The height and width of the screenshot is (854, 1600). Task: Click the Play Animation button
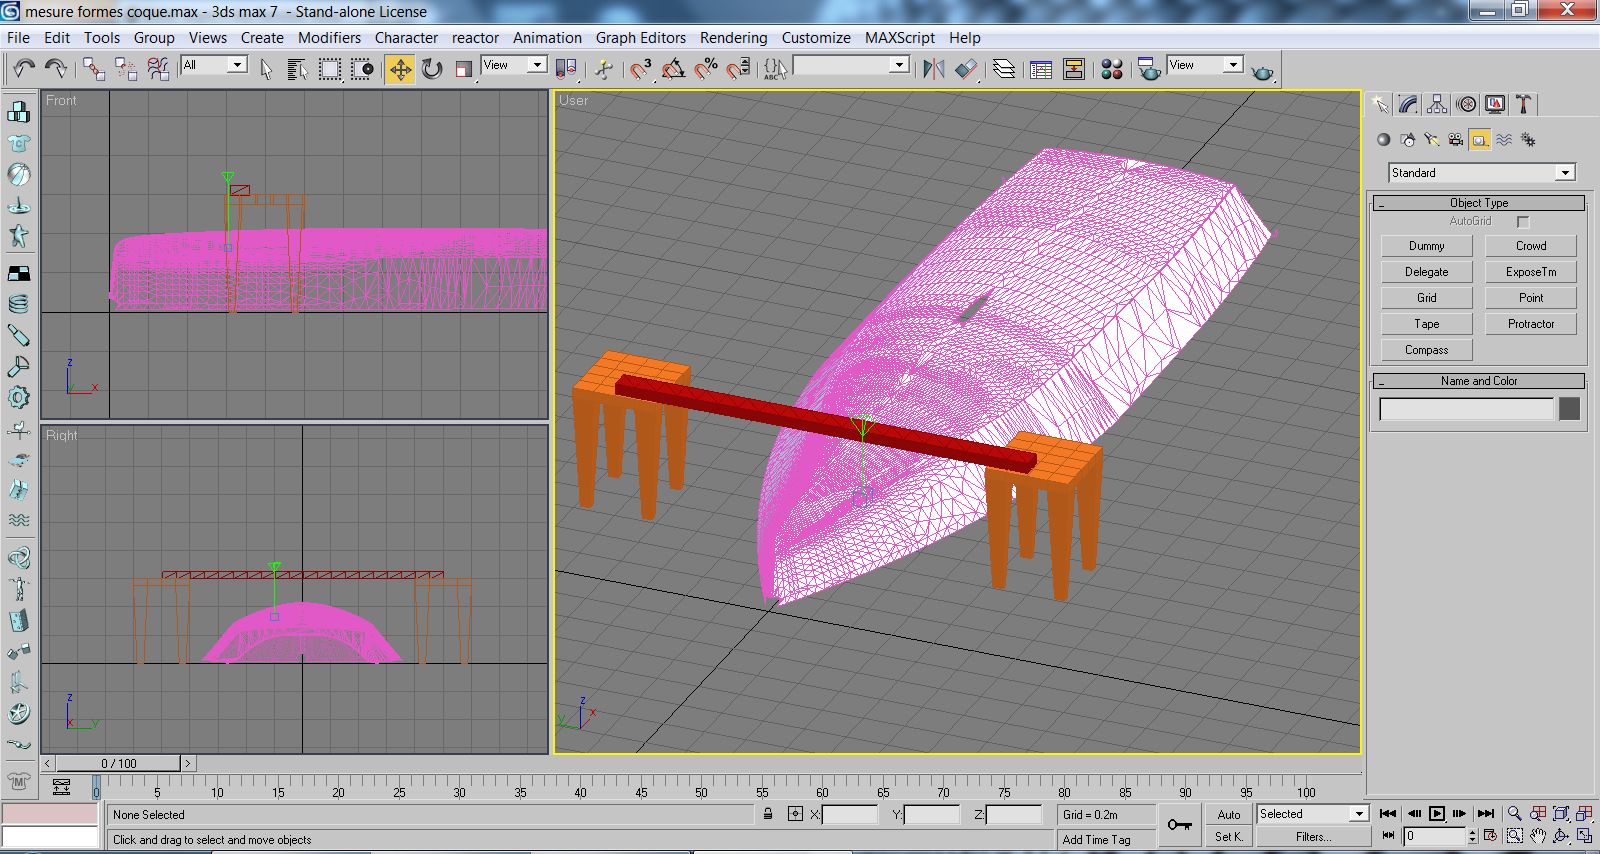[x=1437, y=814]
